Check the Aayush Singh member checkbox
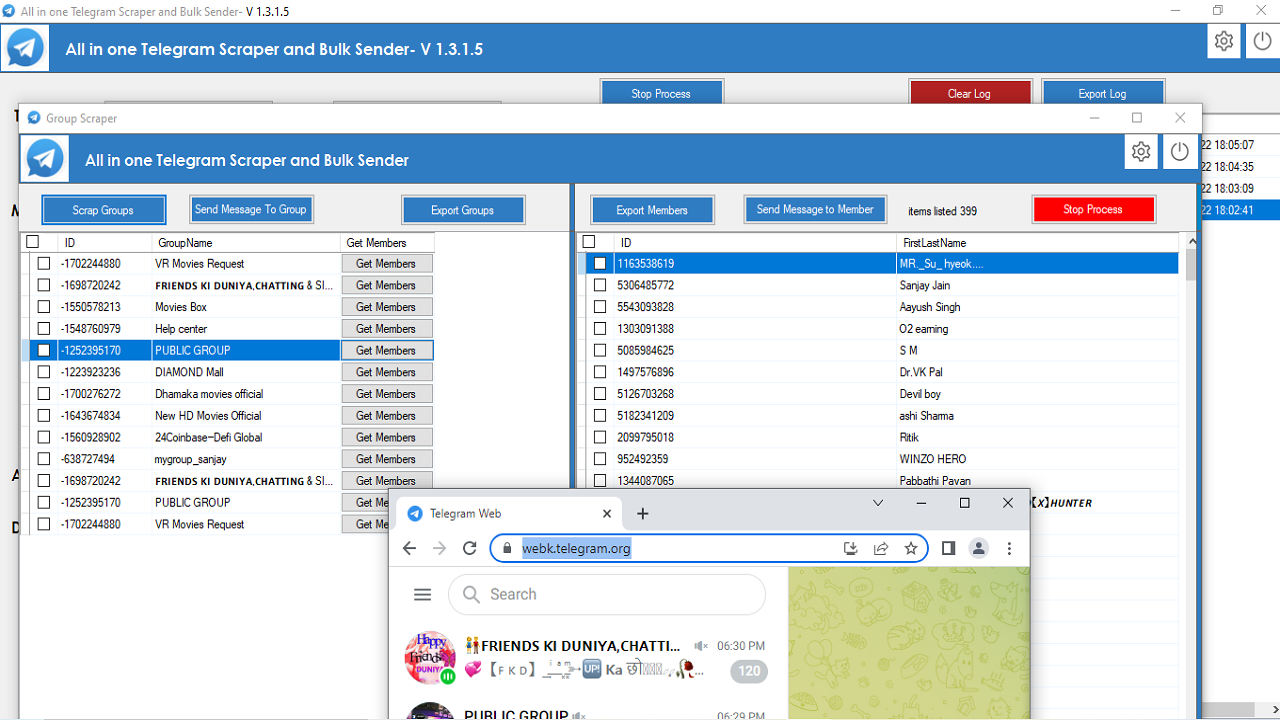The width and height of the screenshot is (1280, 720). [600, 307]
